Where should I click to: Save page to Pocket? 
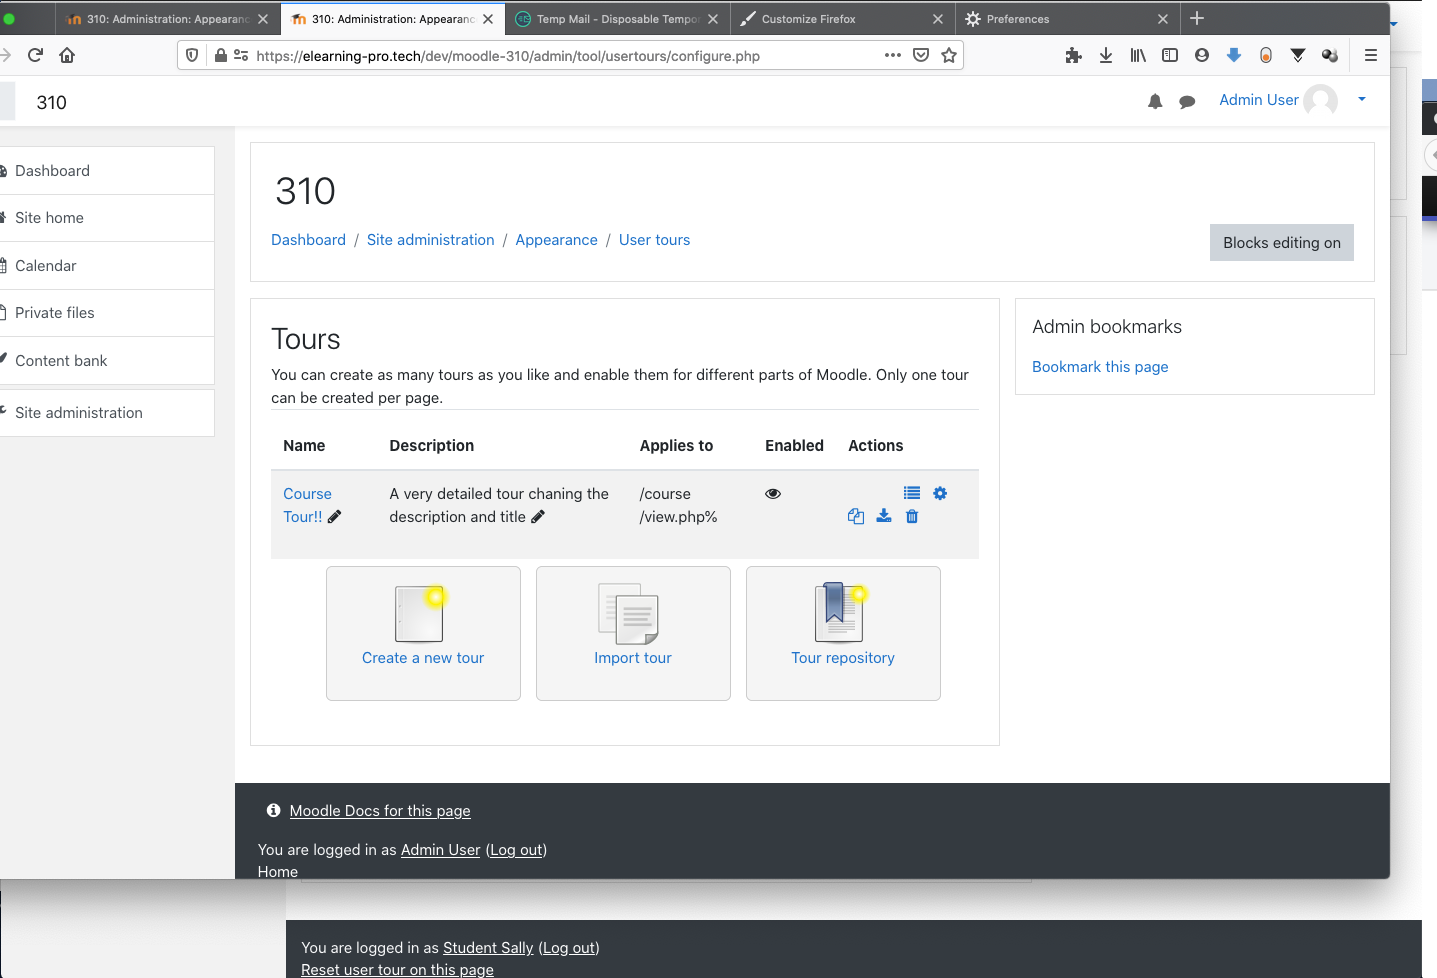tap(921, 55)
